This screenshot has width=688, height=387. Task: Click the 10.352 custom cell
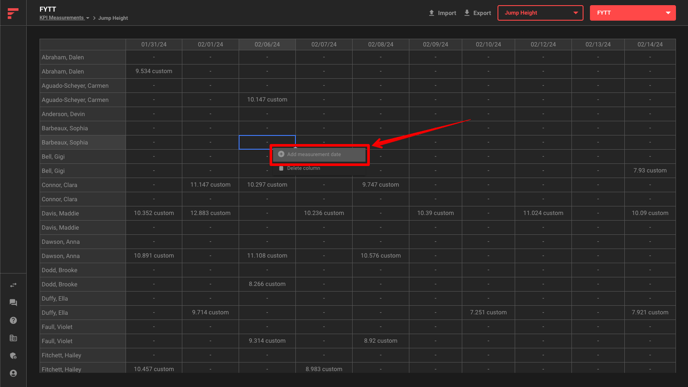click(154, 213)
